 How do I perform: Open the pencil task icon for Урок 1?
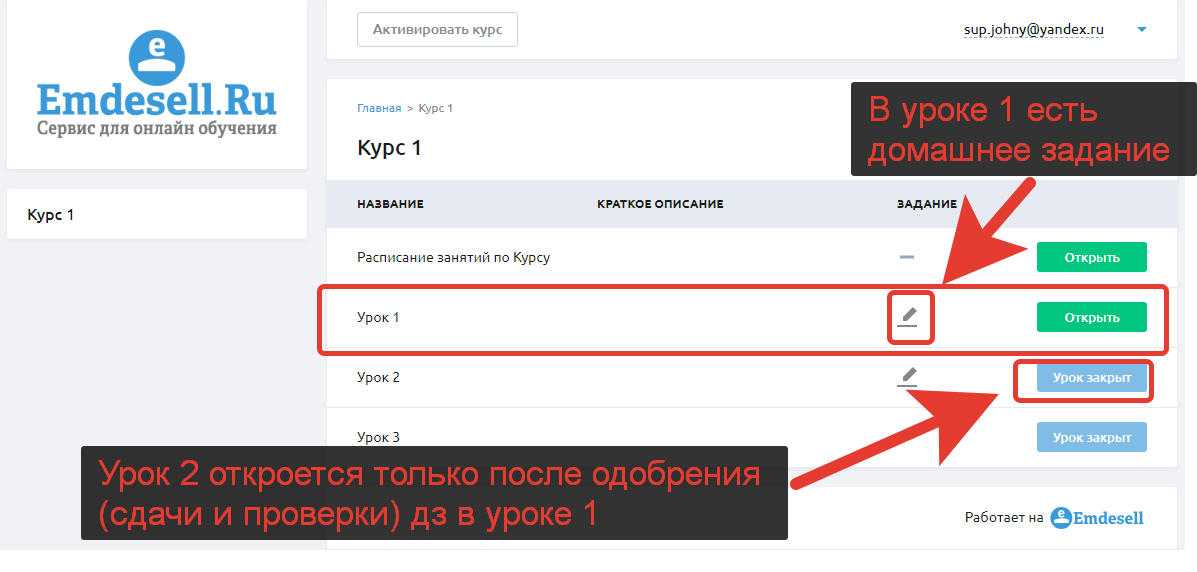907,316
